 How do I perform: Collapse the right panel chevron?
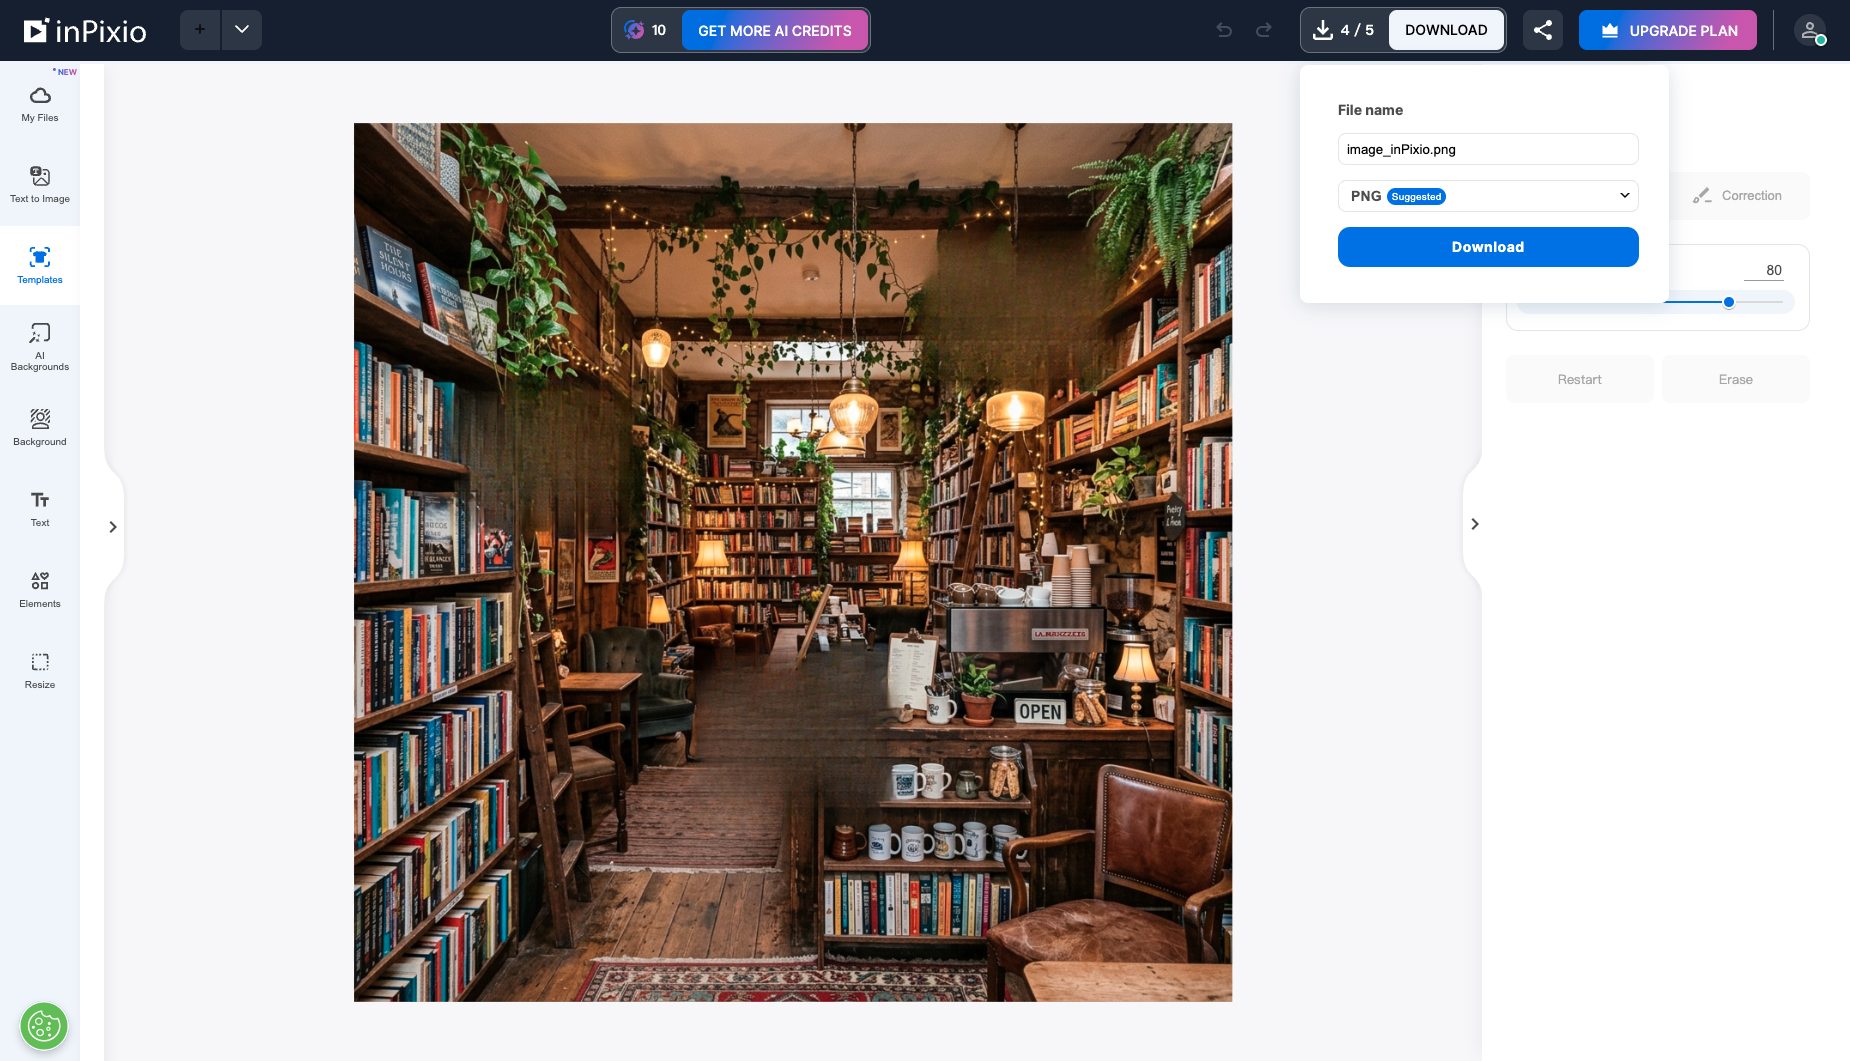1474,524
